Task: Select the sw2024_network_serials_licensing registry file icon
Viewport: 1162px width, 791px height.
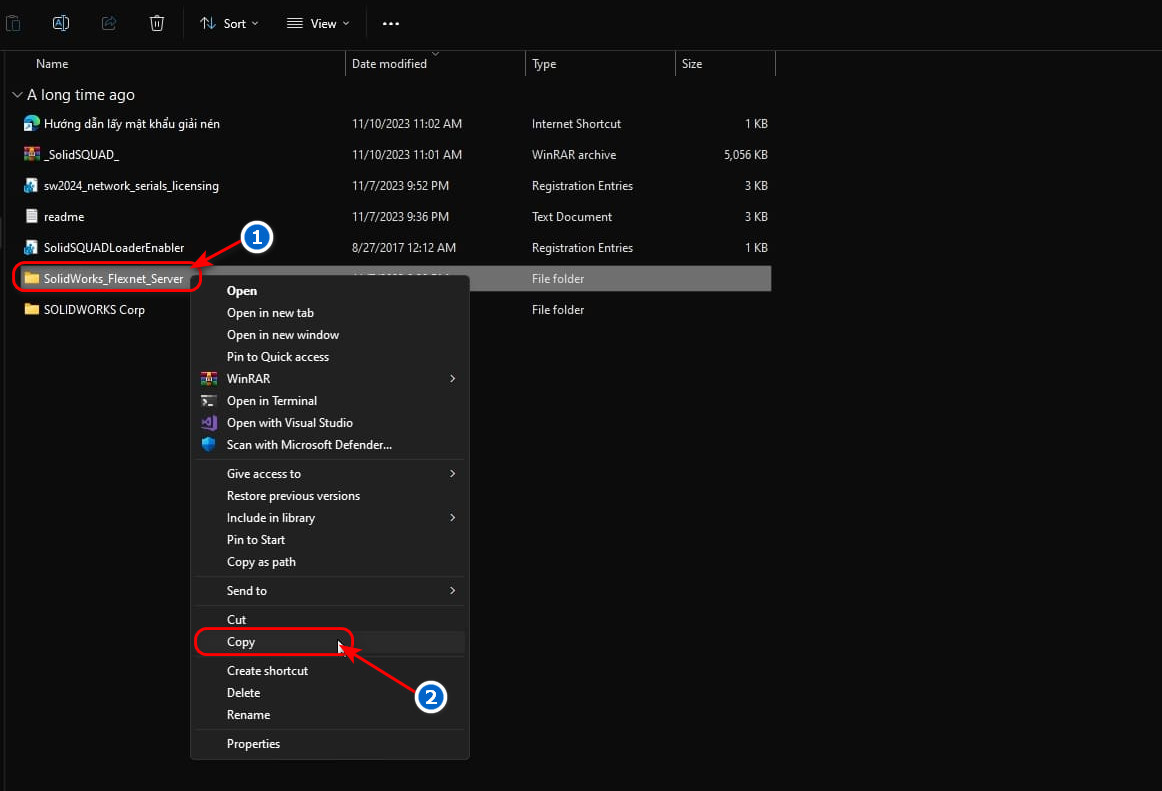Action: coord(31,185)
